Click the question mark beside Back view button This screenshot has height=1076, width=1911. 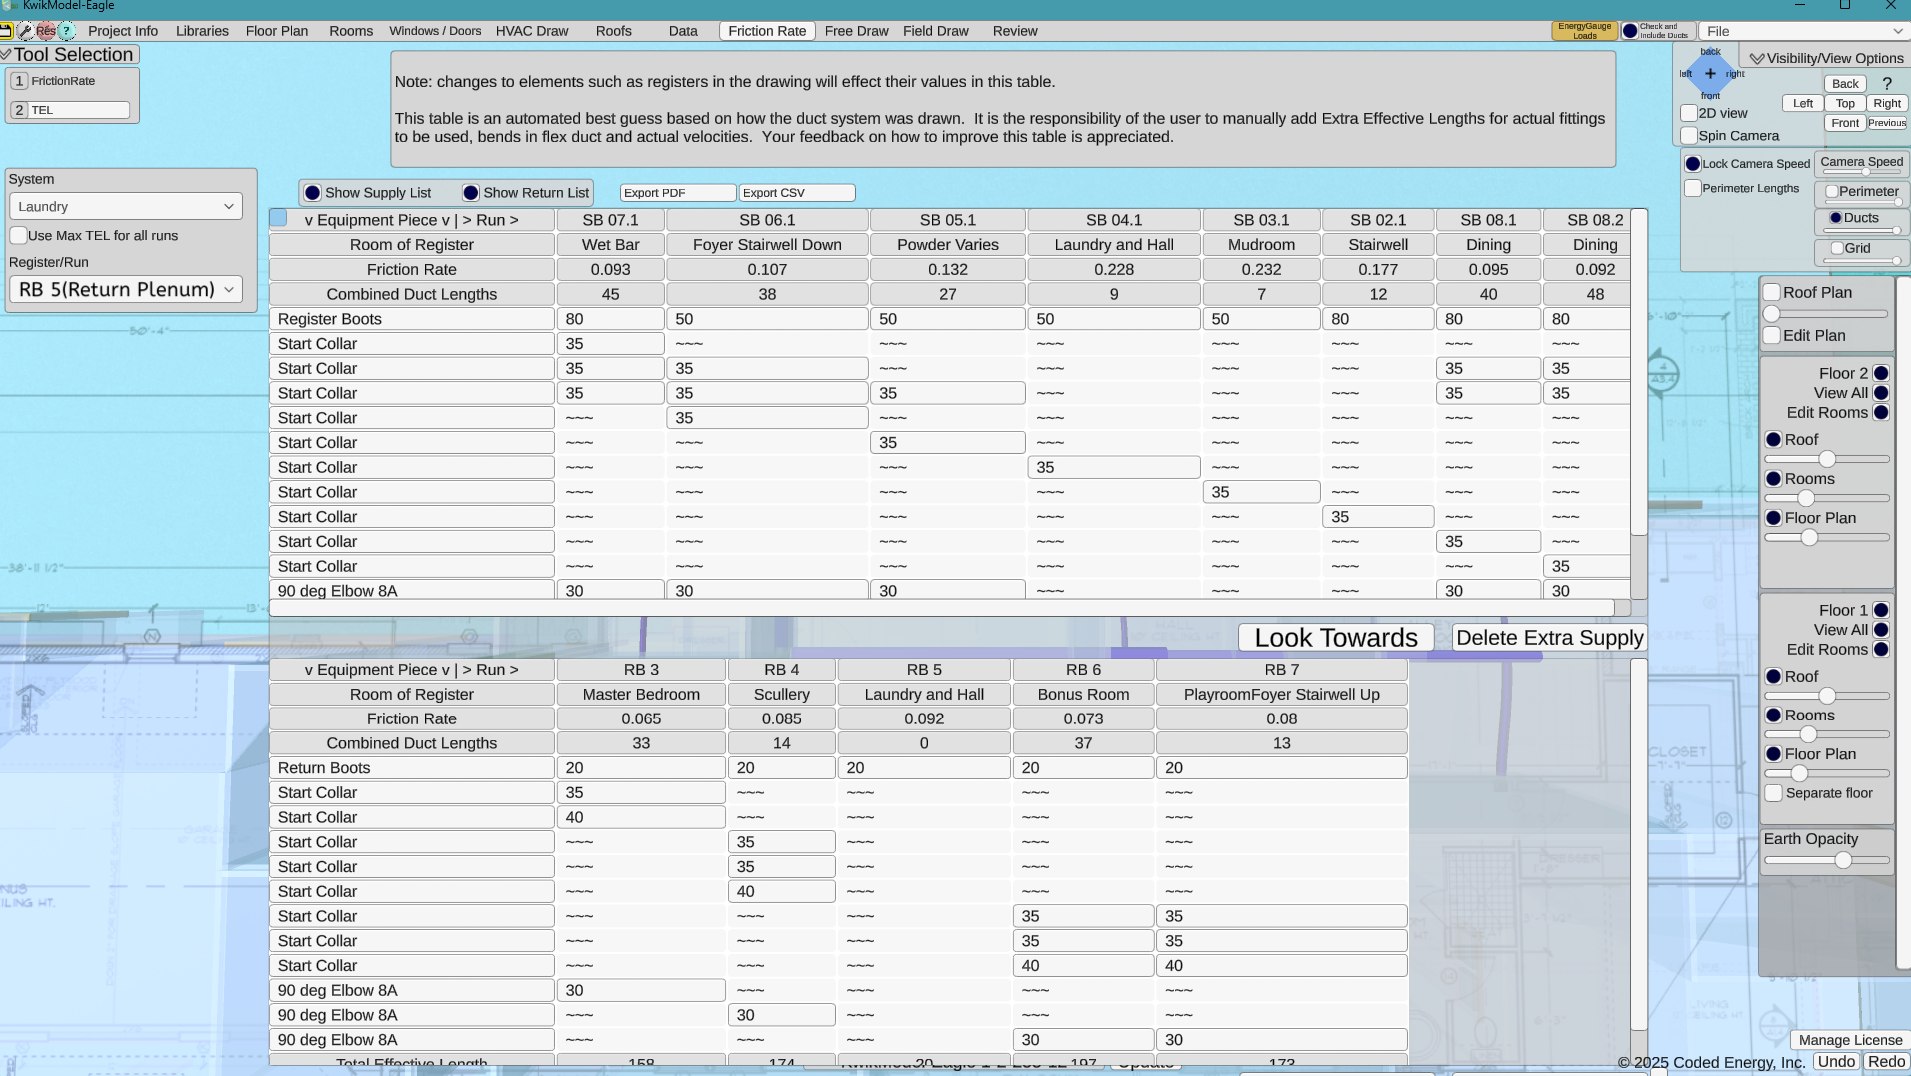click(1887, 84)
